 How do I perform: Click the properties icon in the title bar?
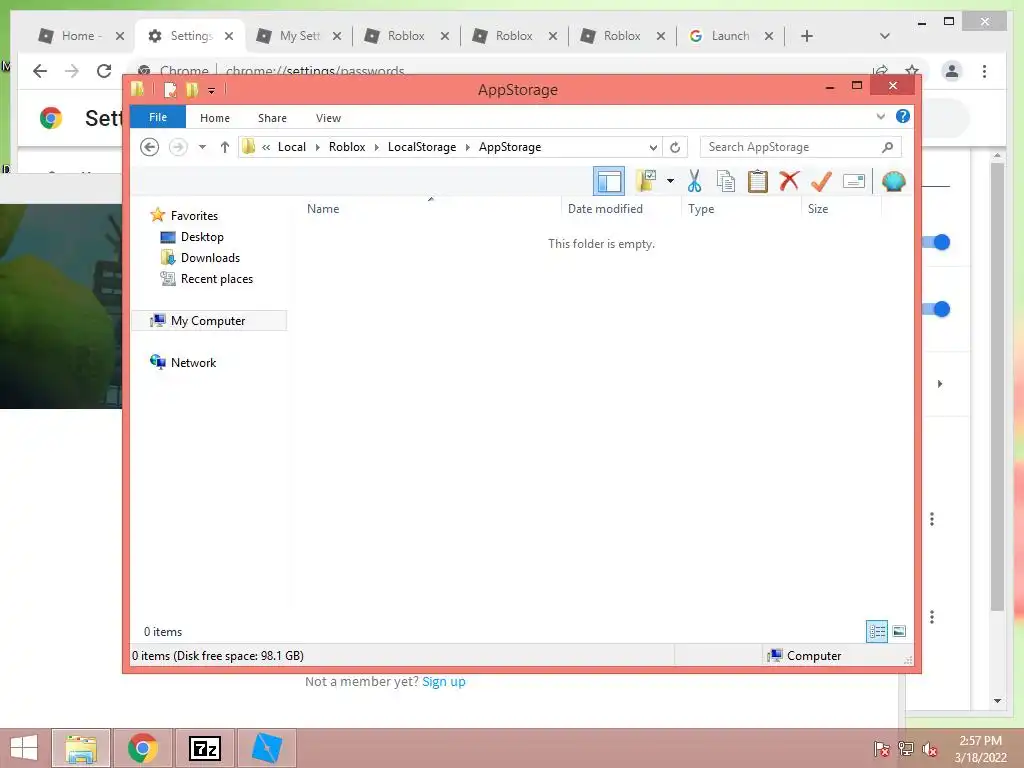click(170, 90)
